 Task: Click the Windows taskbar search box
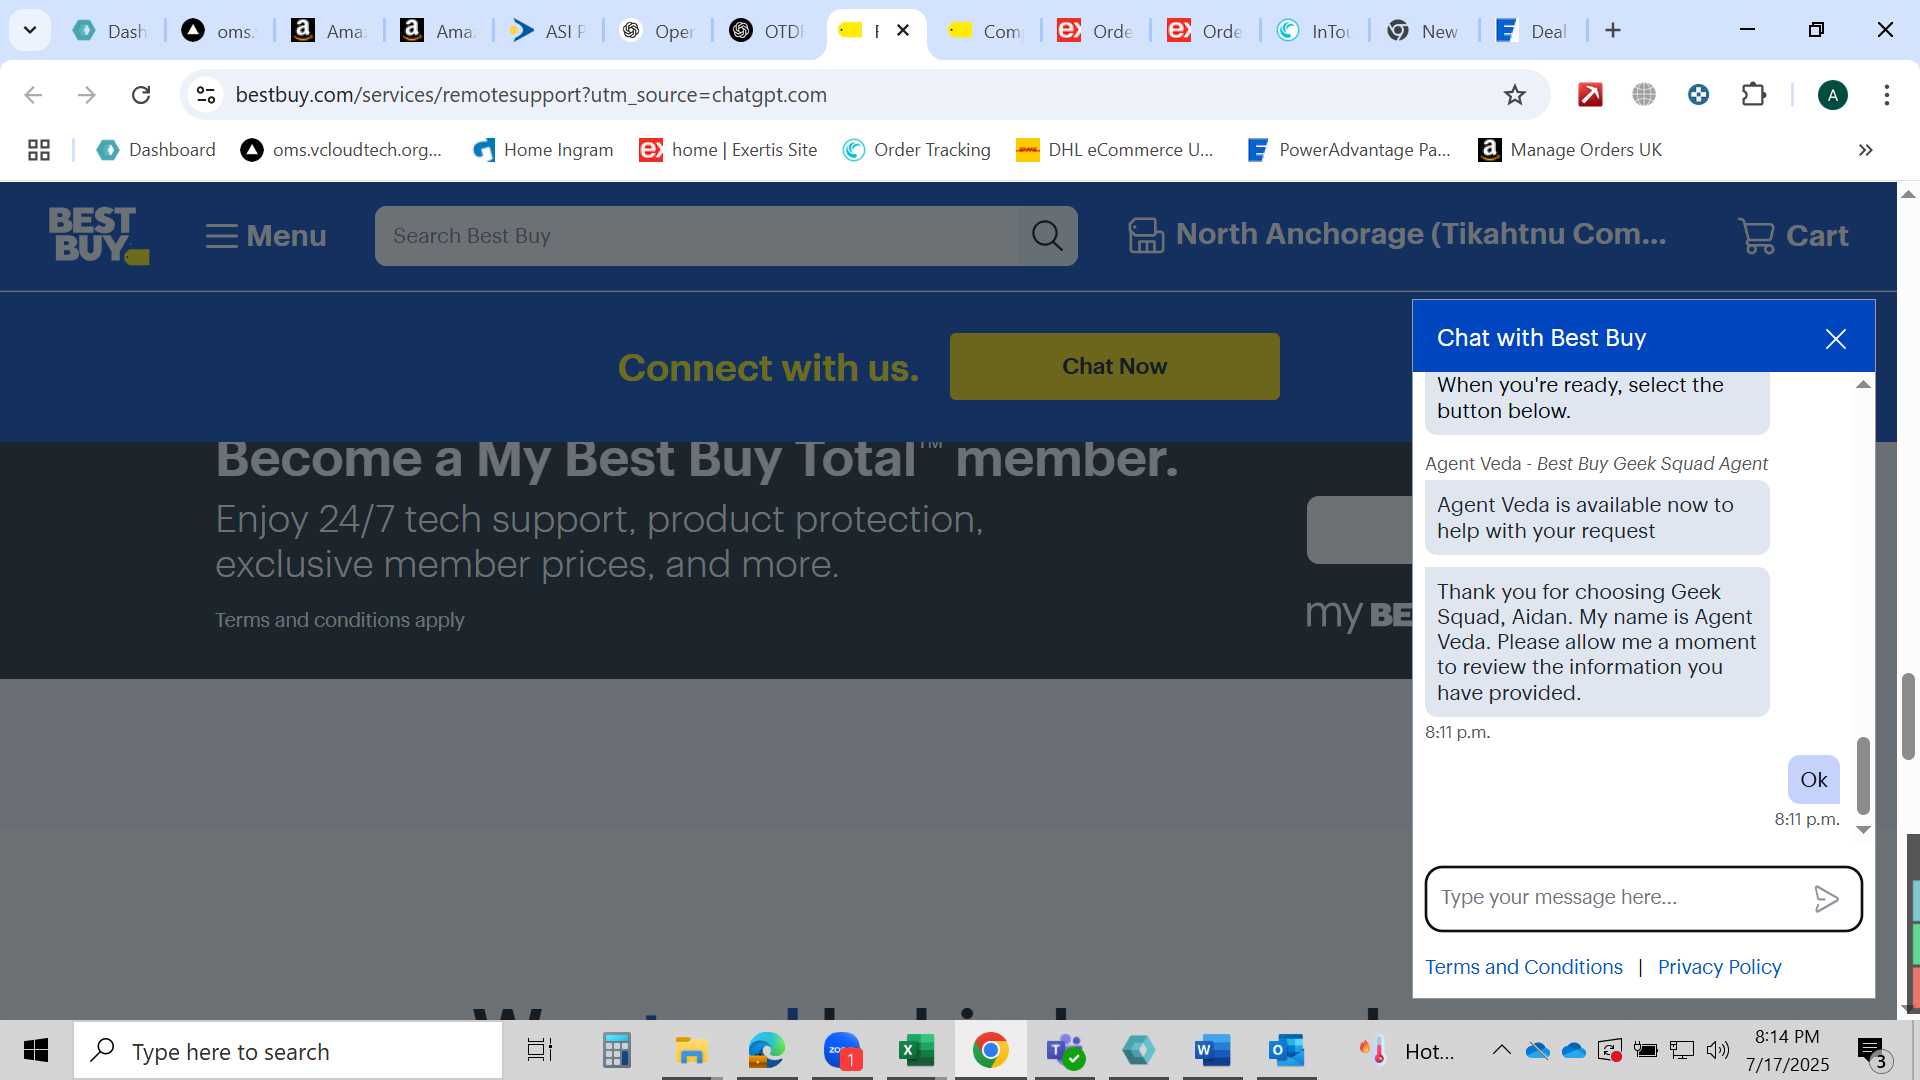coord(288,1051)
